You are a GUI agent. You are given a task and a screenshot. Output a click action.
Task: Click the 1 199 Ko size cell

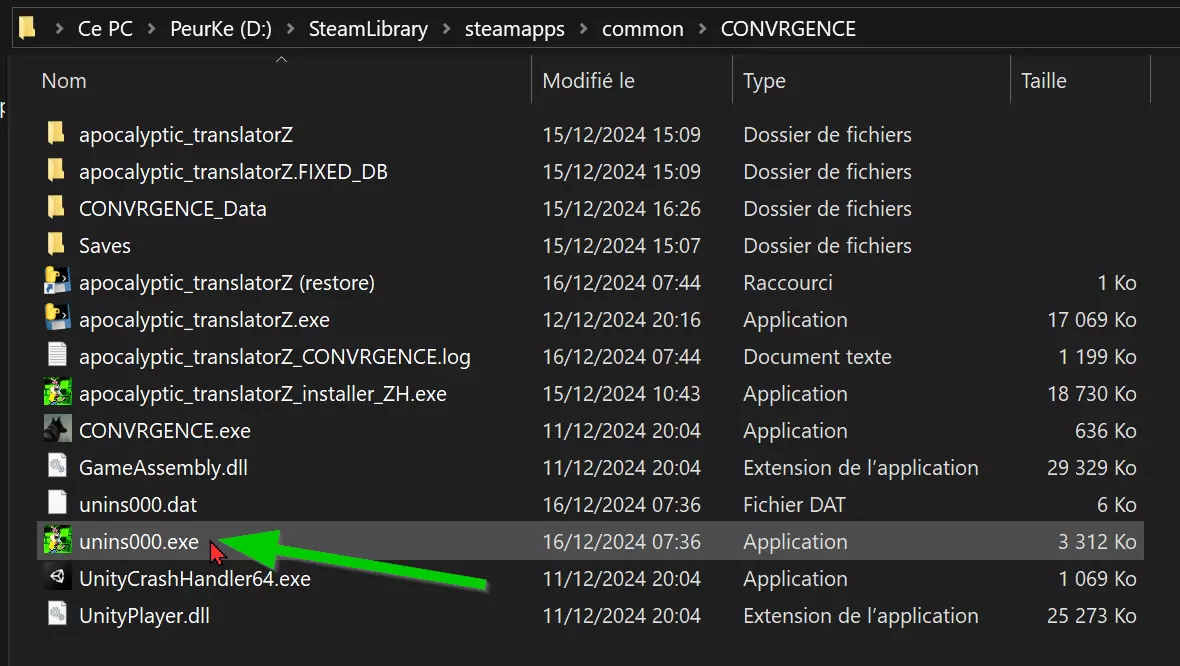[1097, 356]
